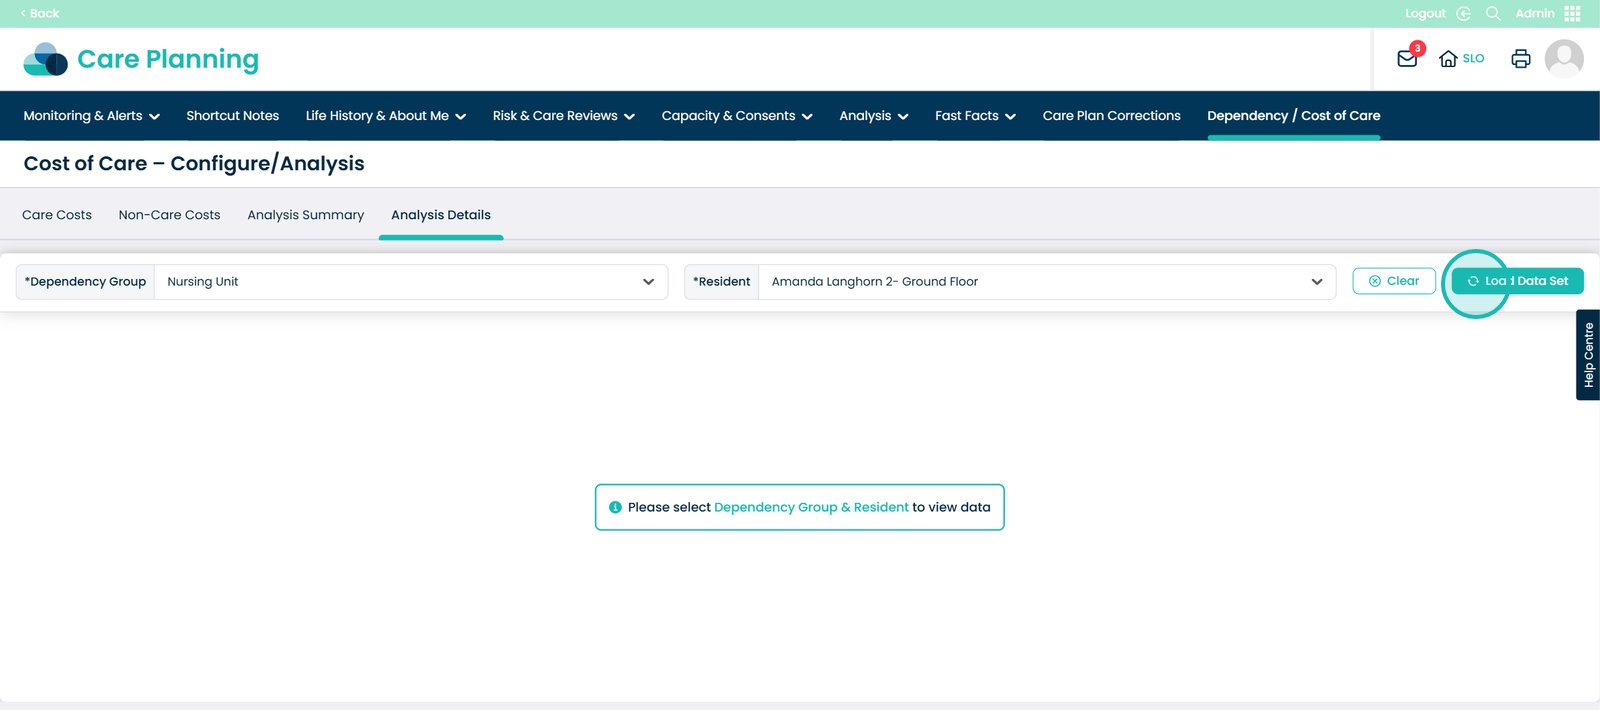This screenshot has width=1600, height=710.
Task: Expand the Fast Facts menu
Action: click(x=975, y=116)
